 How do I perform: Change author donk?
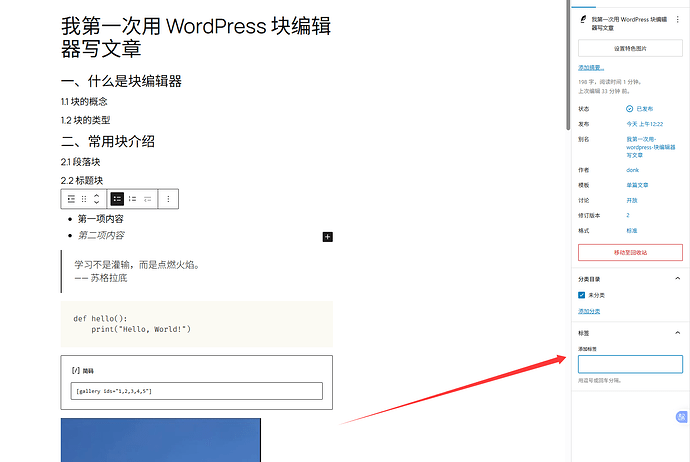[632, 170]
